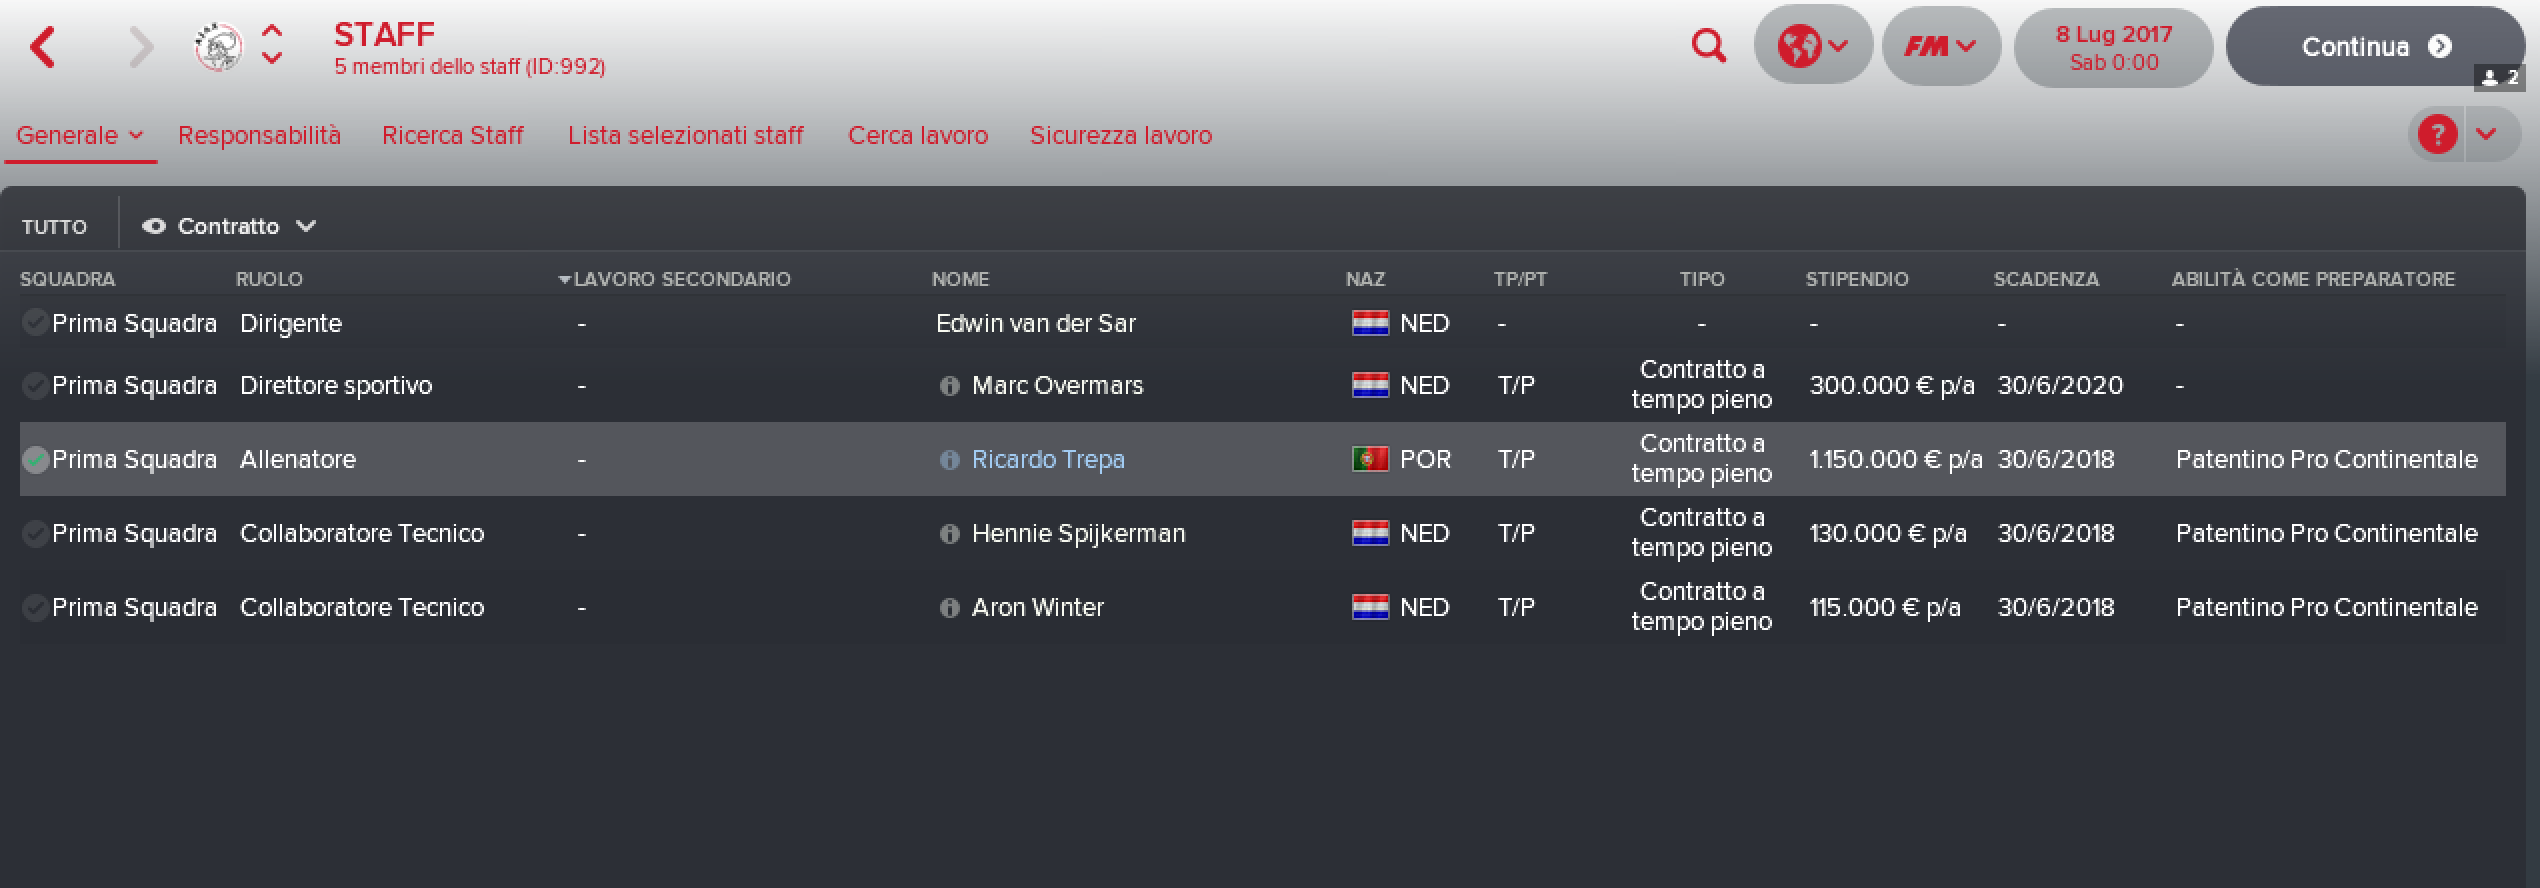Click the red back arrow

coord(43,47)
